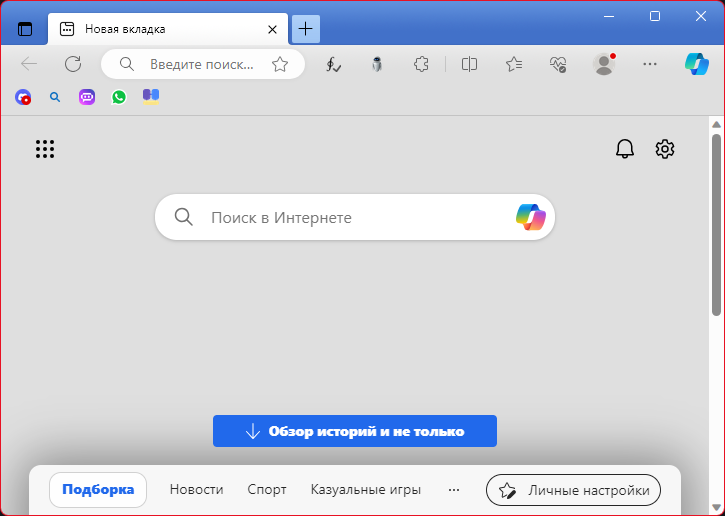Viewport: 725px width, 516px height.
Task: Open a new tab with plus button
Action: click(x=306, y=29)
